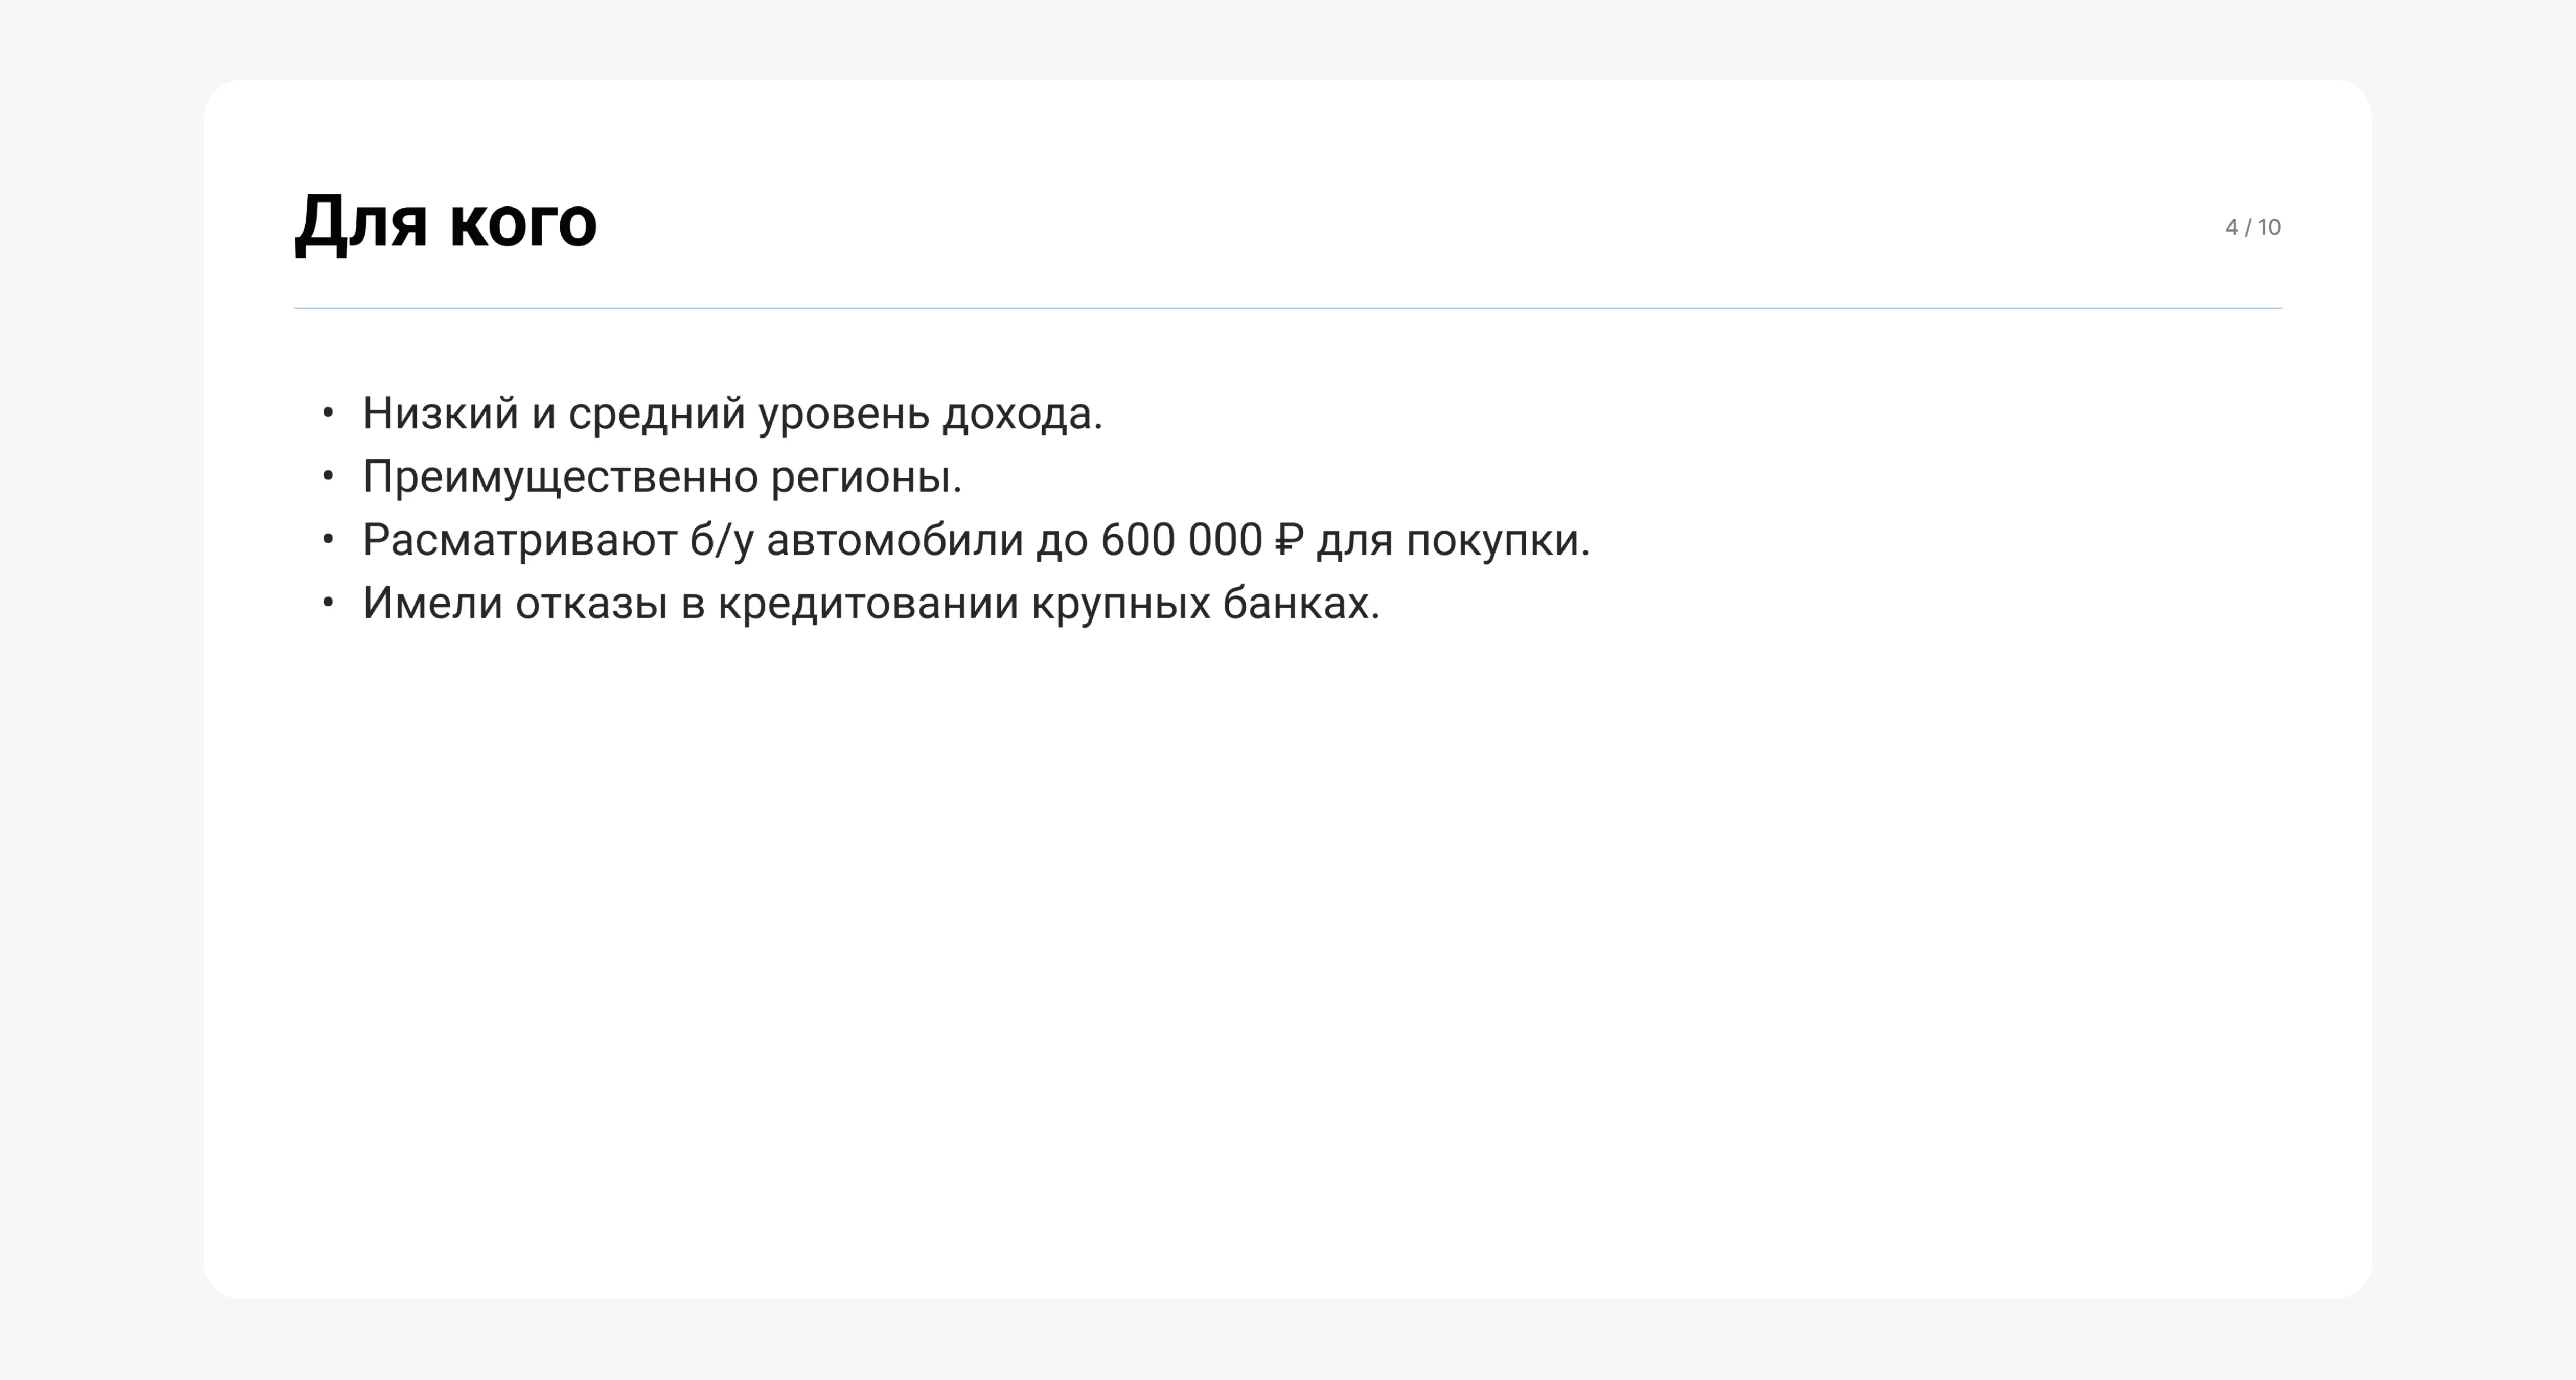
Task: Click the line 'Имели отказы в кредитовании крупных банках.'
Action: pos(871,603)
